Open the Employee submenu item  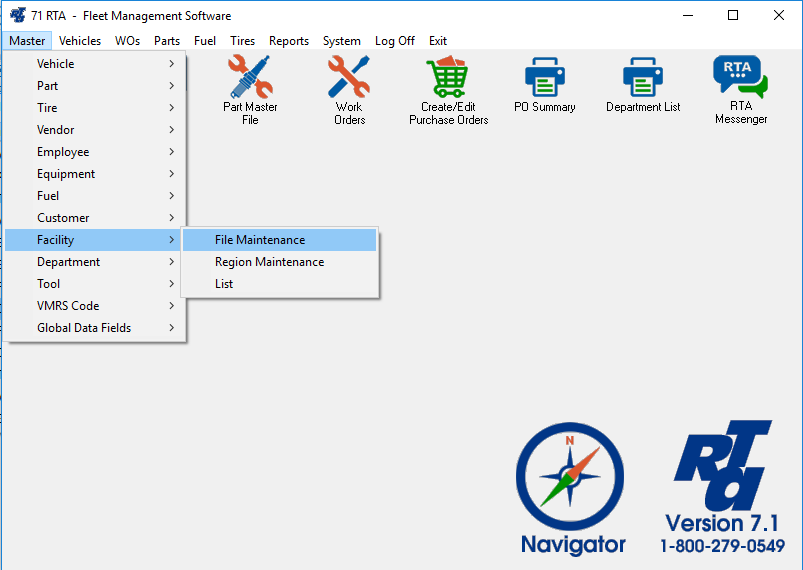95,152
